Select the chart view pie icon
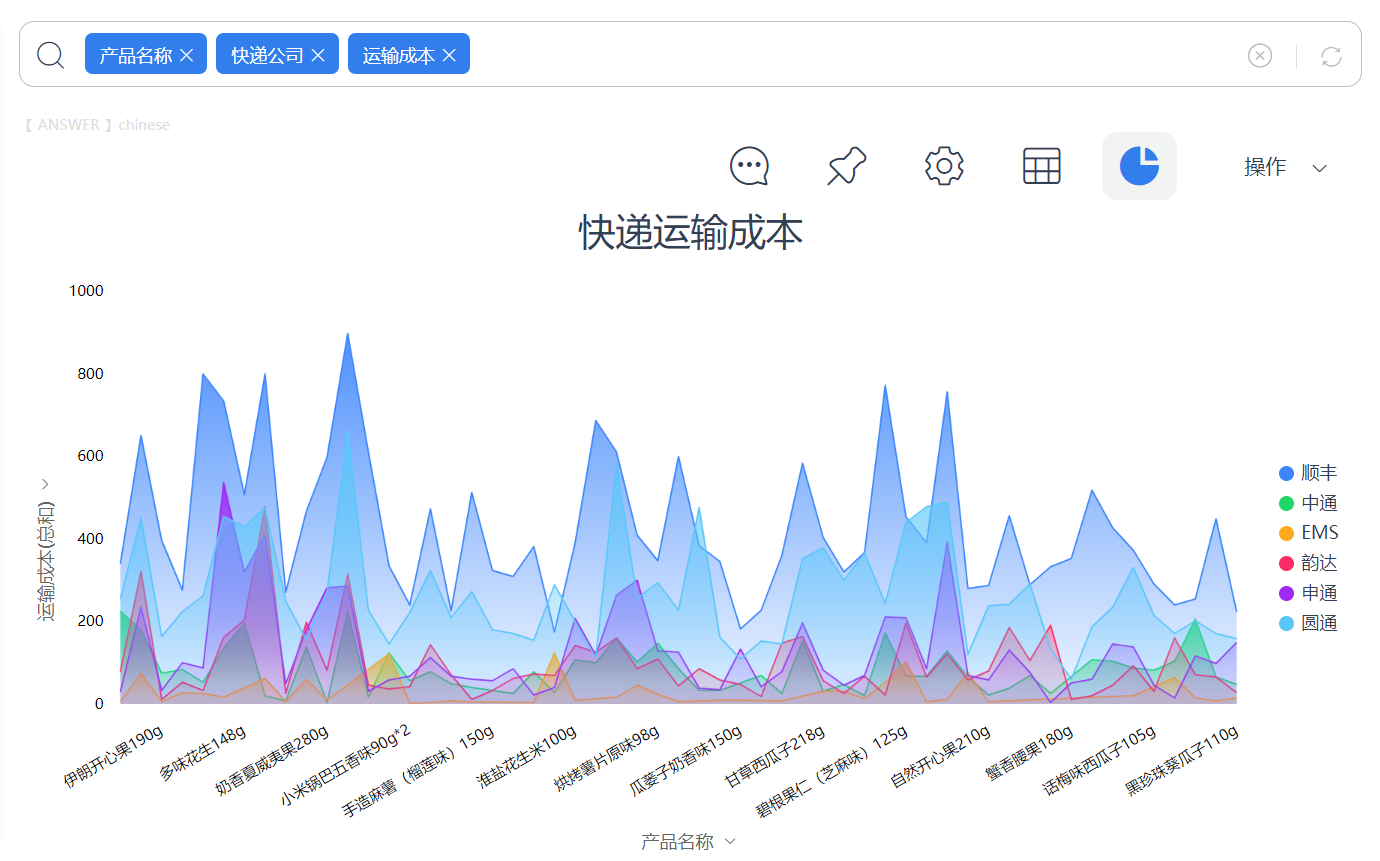Screen dimensions: 1380x861 click(x=1139, y=166)
